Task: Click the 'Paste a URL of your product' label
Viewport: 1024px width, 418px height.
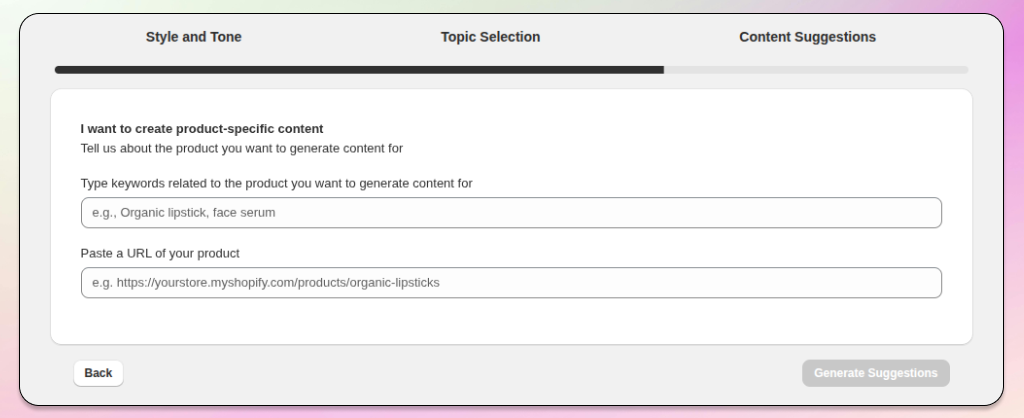Action: pos(160,253)
